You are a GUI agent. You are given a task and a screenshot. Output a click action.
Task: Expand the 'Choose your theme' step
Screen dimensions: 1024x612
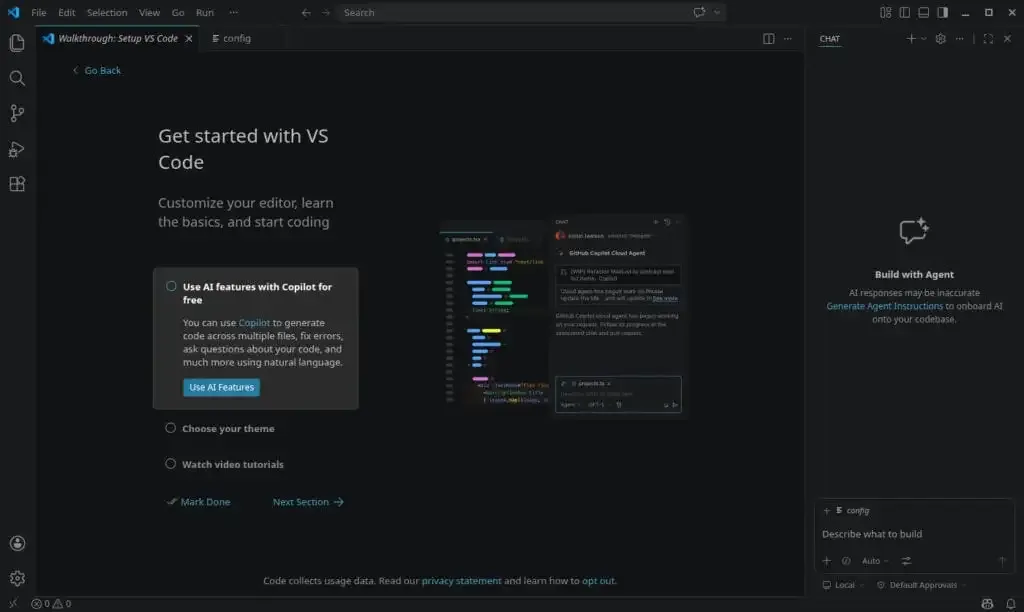pos(228,428)
